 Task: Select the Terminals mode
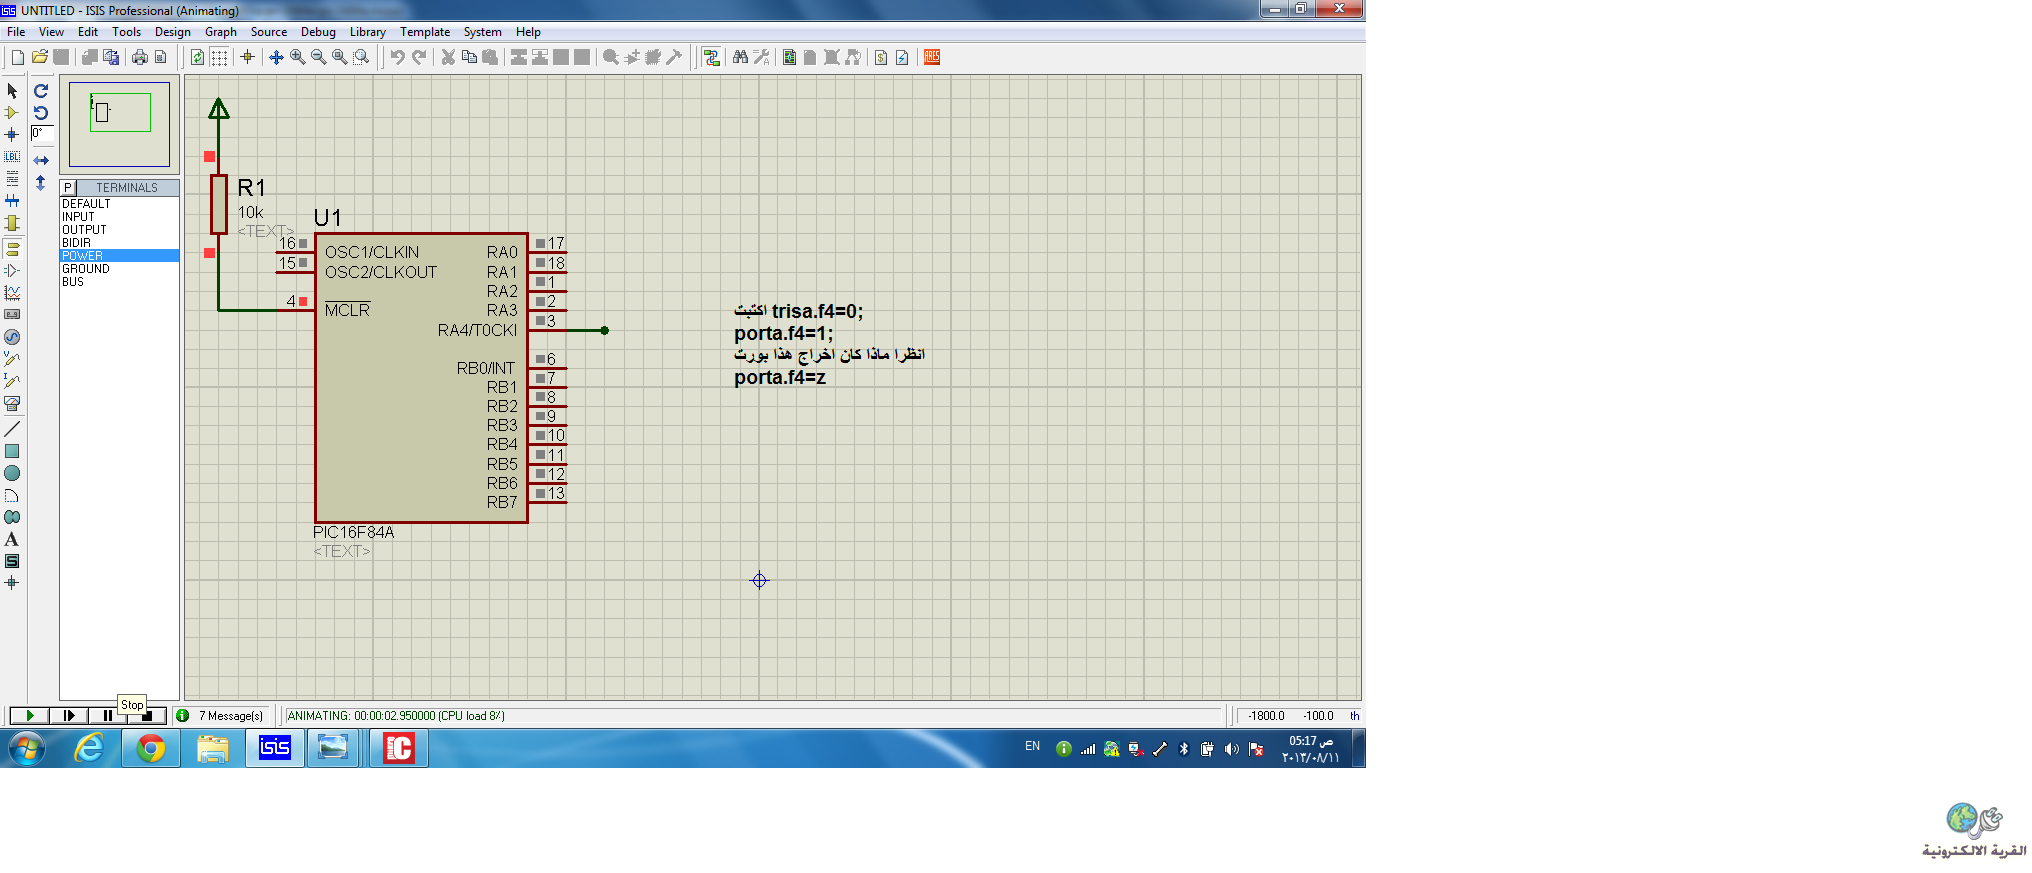pyautogui.click(x=12, y=248)
